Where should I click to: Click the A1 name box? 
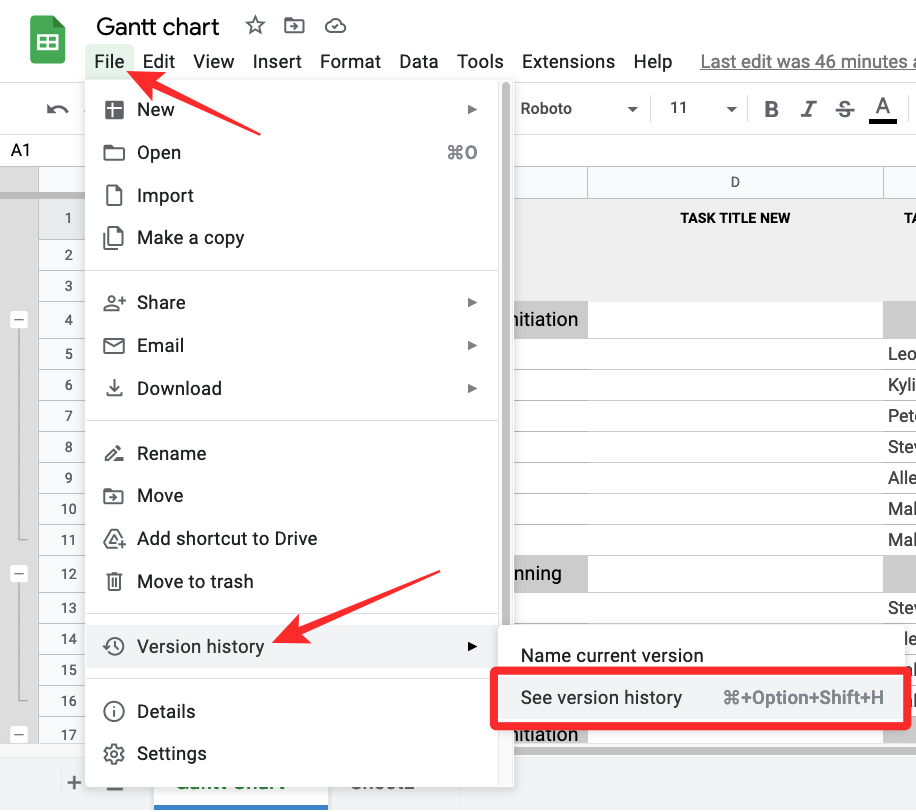[x=42, y=150]
